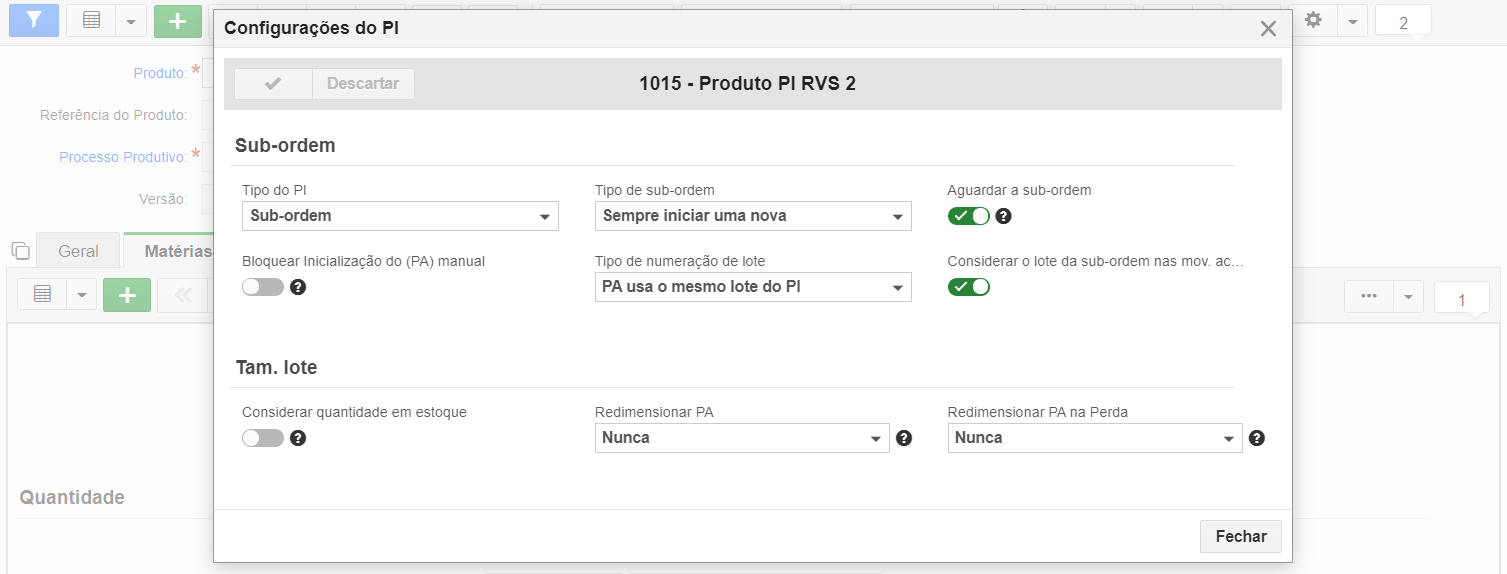Screen dimensions: 1507x574
Task: Close the Configurações do PI dialog
Action: point(1268,29)
